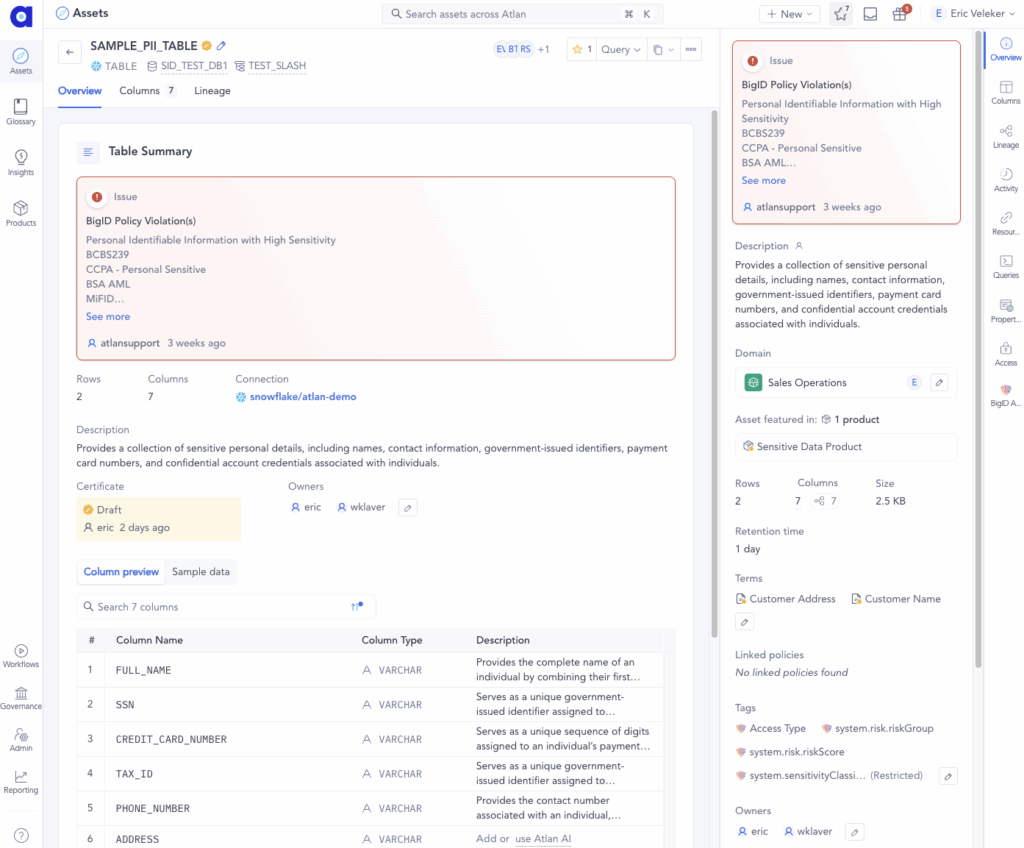Expand the Query dropdown

[x=621, y=50]
